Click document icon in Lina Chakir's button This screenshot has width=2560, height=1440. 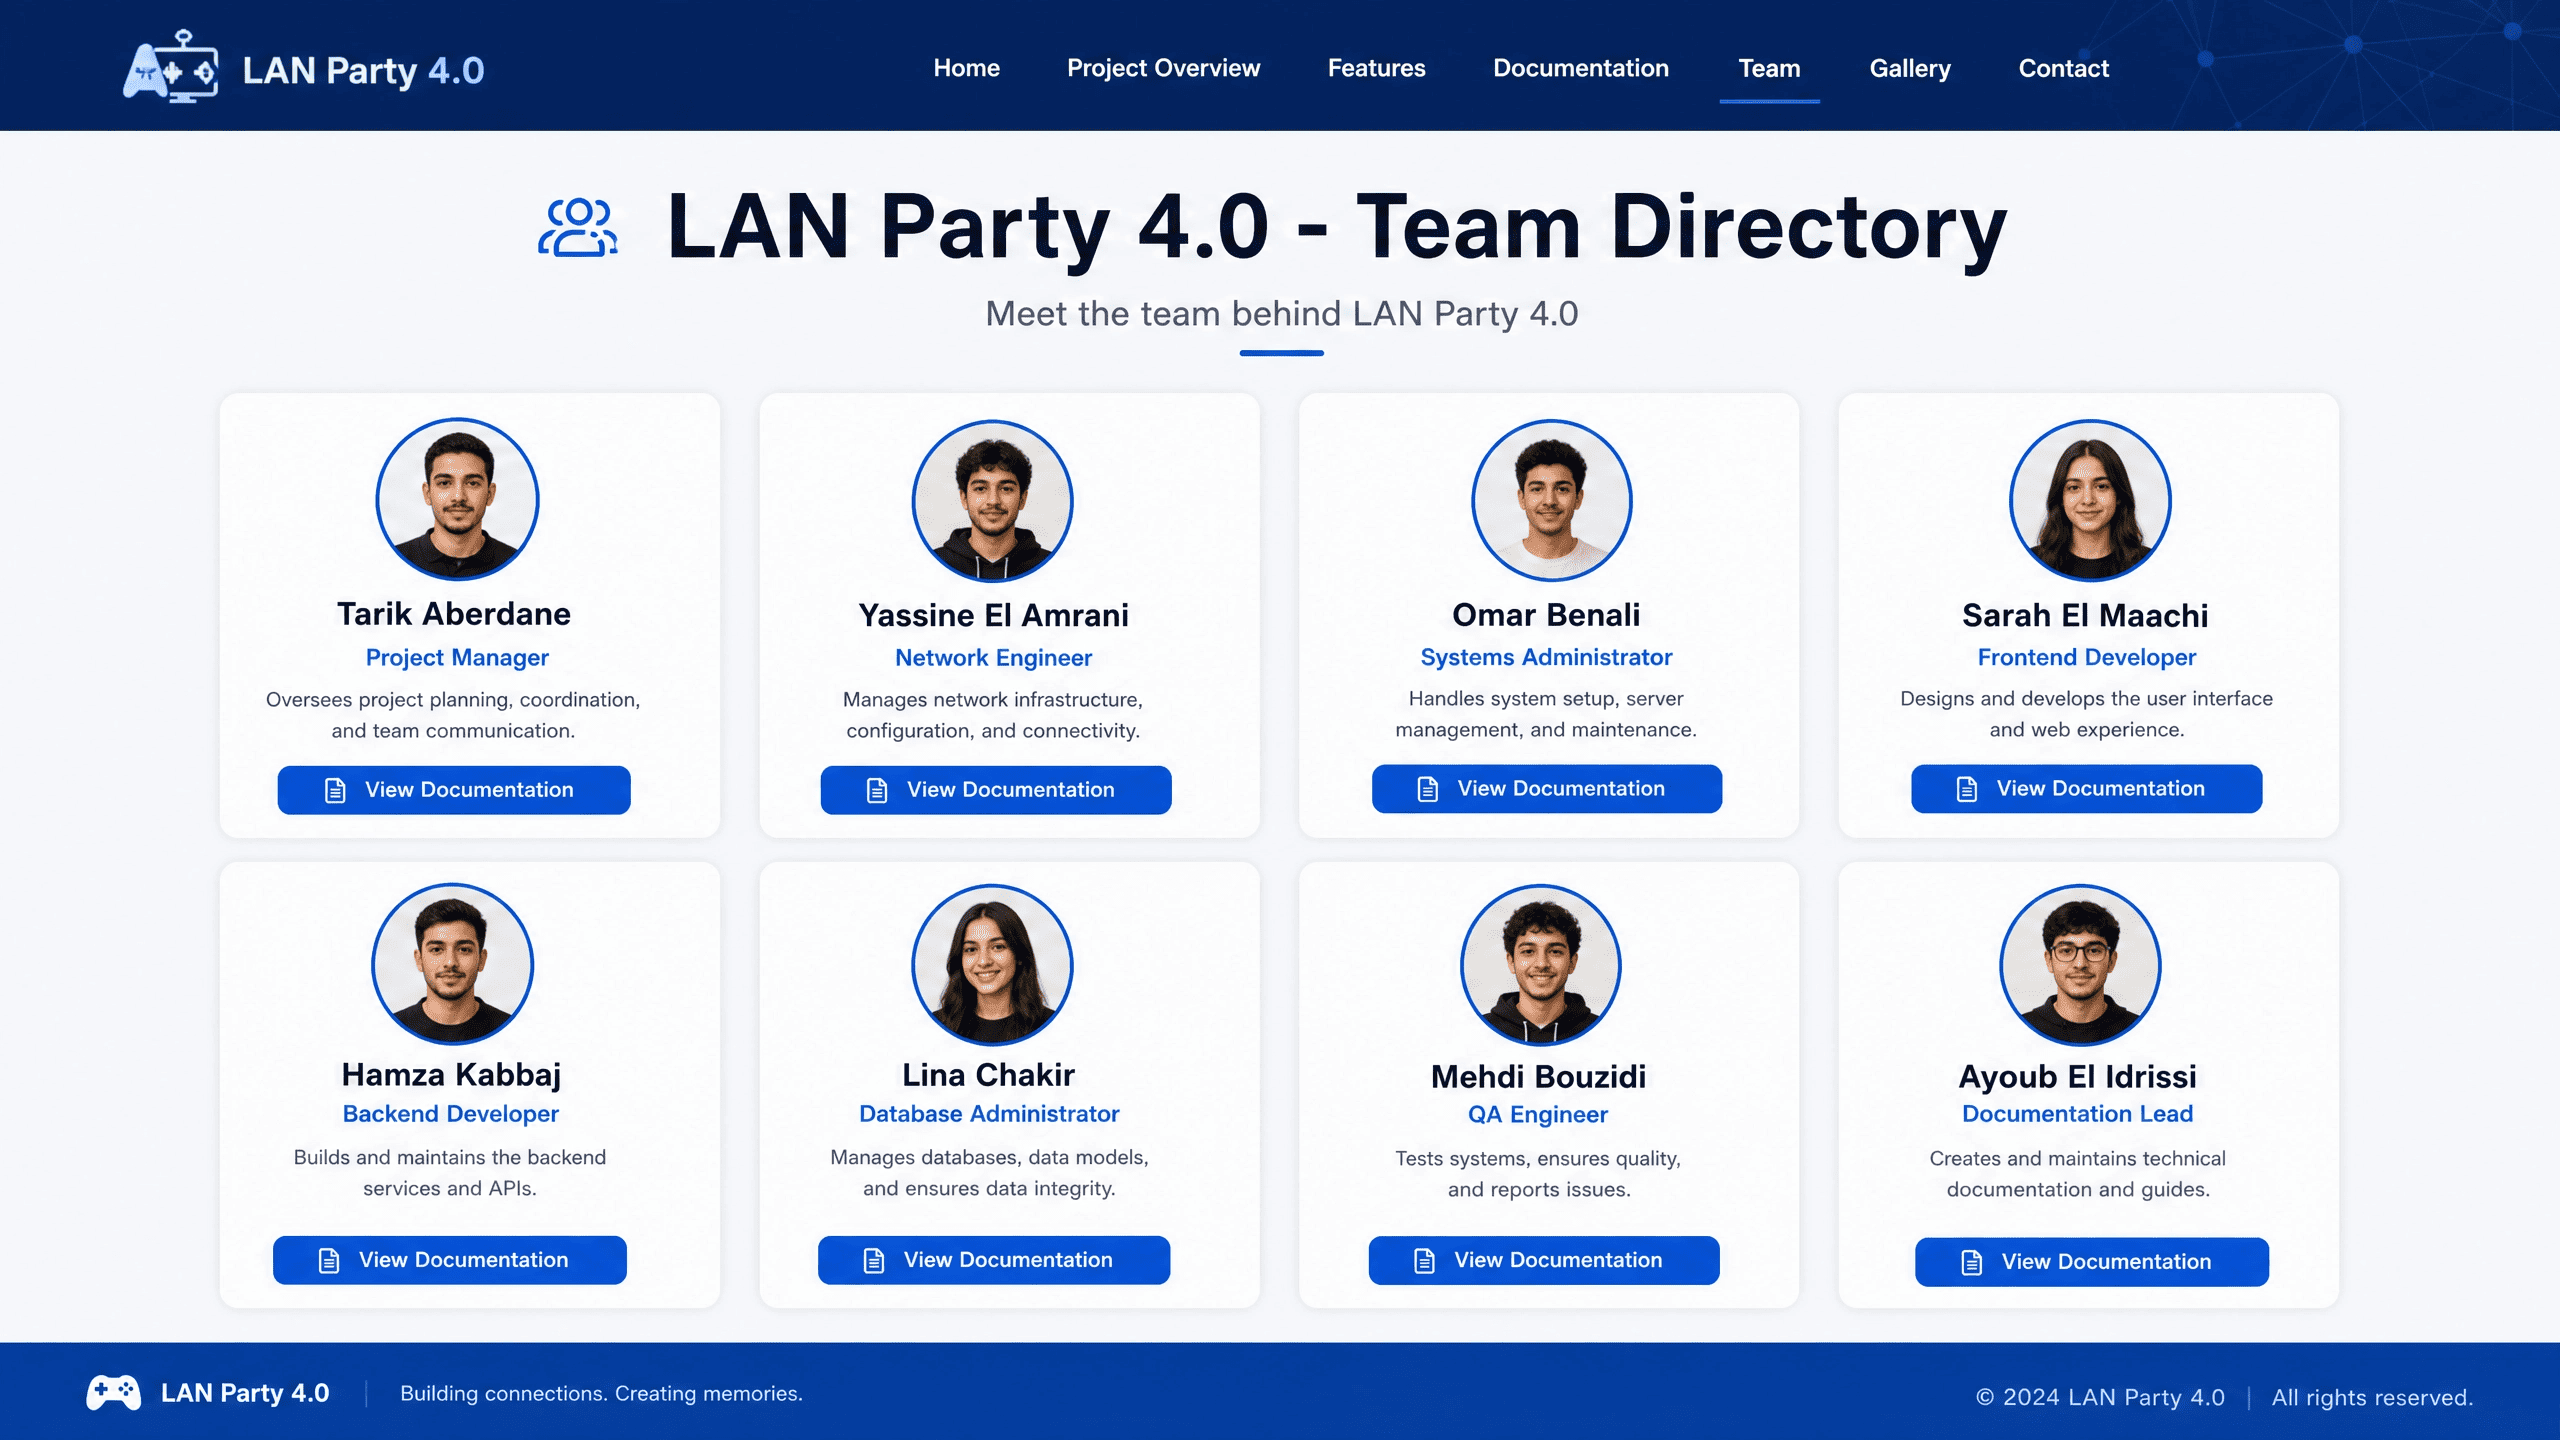[x=874, y=1260]
